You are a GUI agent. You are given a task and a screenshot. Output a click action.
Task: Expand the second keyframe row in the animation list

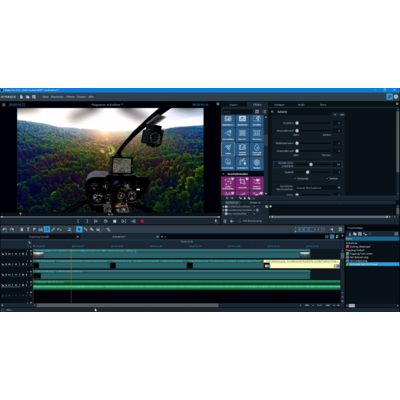[223, 210]
